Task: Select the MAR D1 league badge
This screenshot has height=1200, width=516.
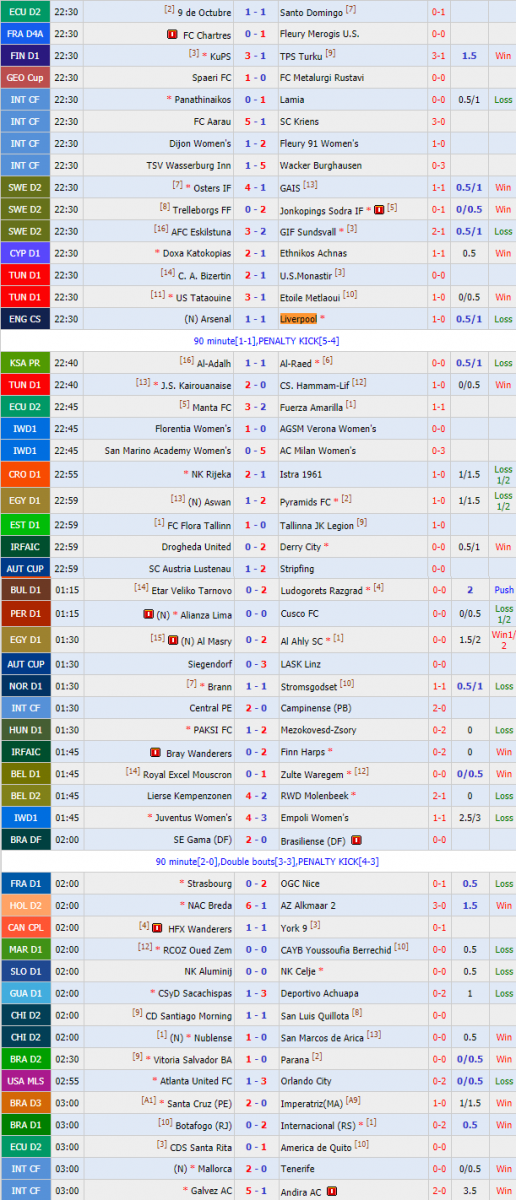Action: [25, 950]
